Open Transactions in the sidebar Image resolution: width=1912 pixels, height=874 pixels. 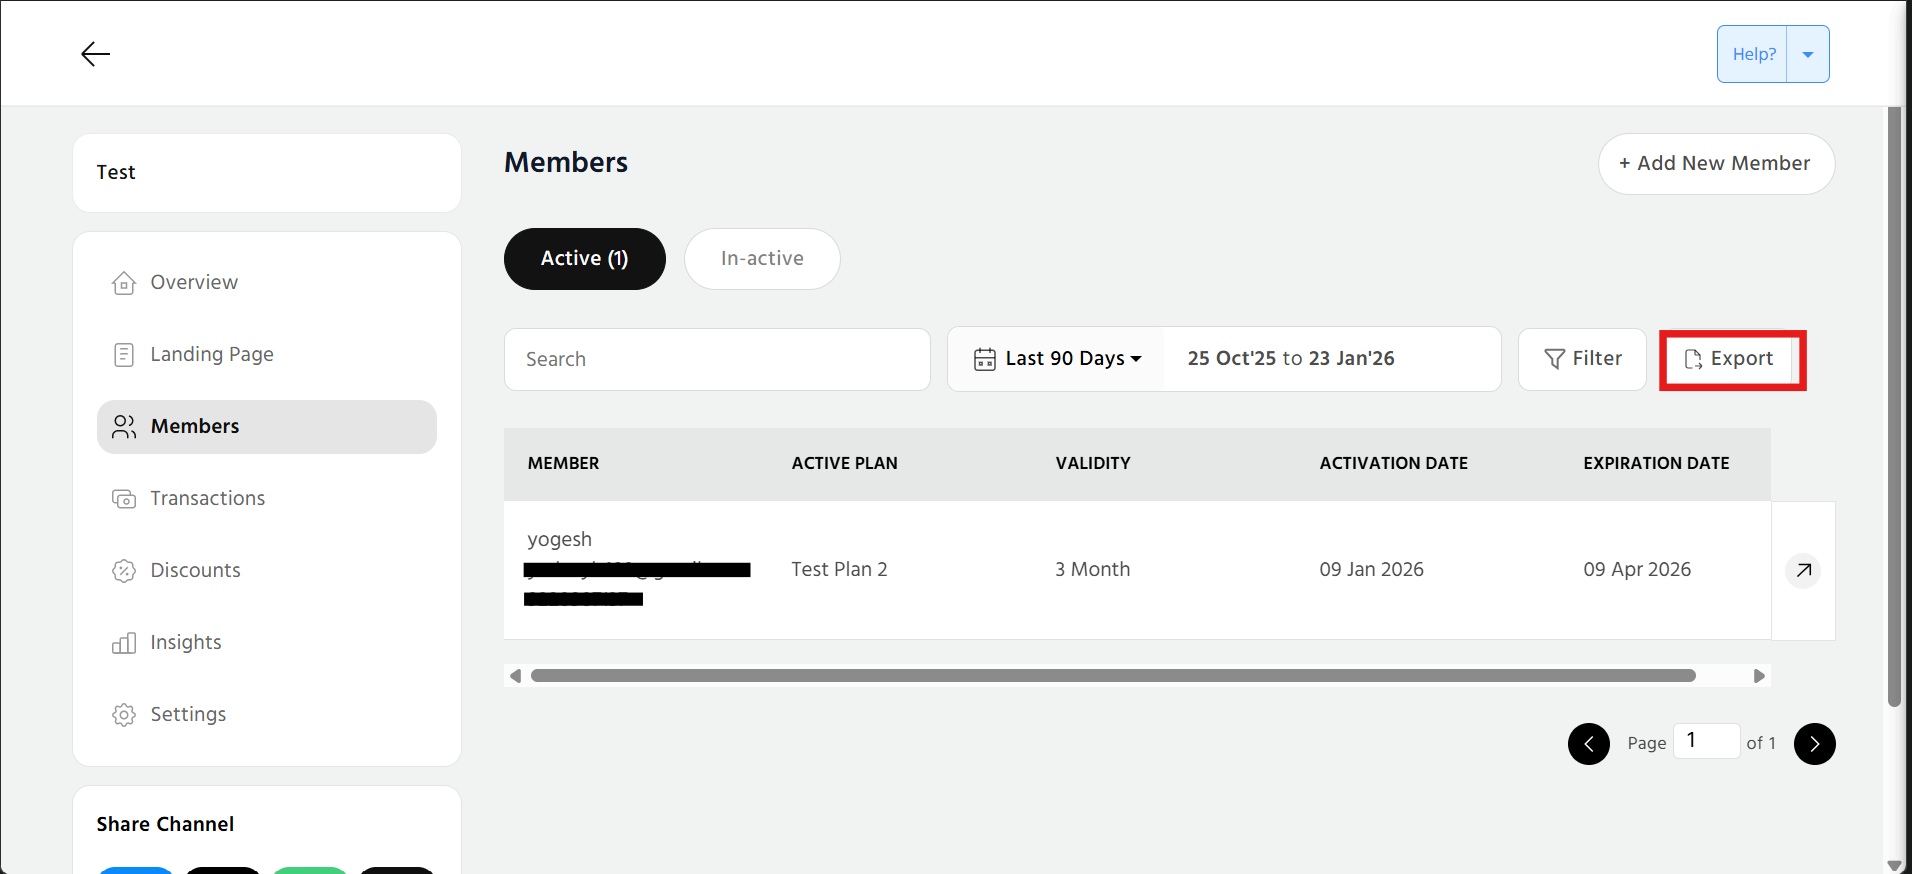(x=207, y=499)
